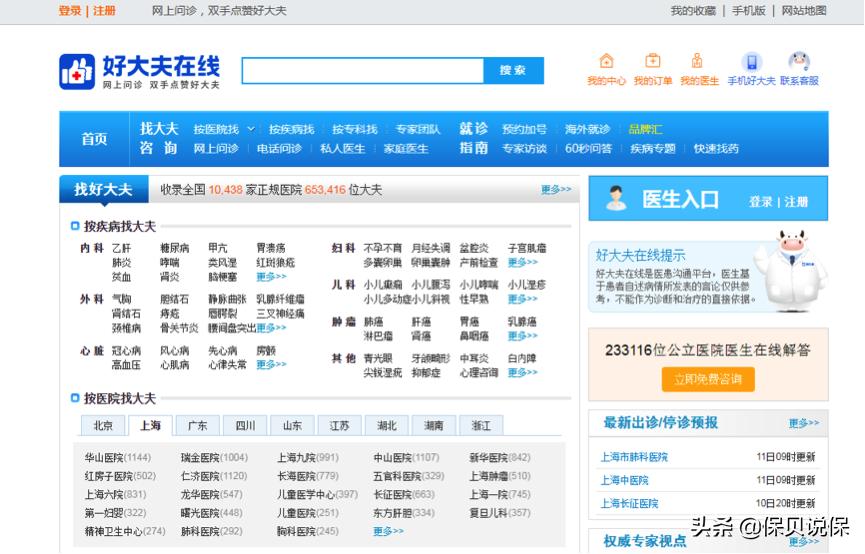Open 家庭医生 in the navigation

[x=406, y=148]
